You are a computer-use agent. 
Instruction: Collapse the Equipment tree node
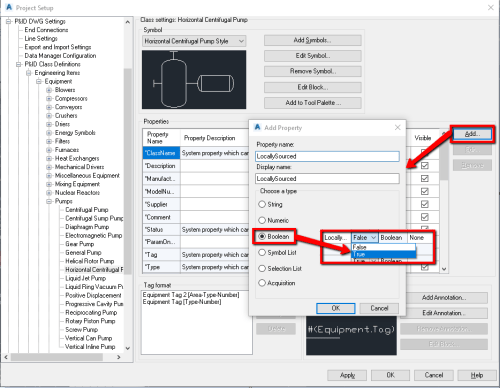coord(39,82)
